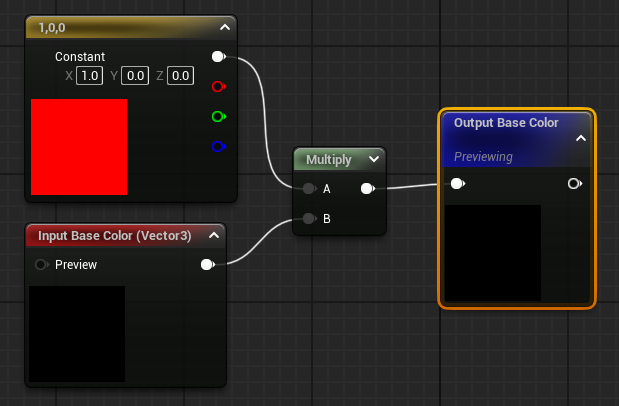This screenshot has height=406, width=619.
Task: Click the Multiply node's A input pin
Action: coord(309,188)
